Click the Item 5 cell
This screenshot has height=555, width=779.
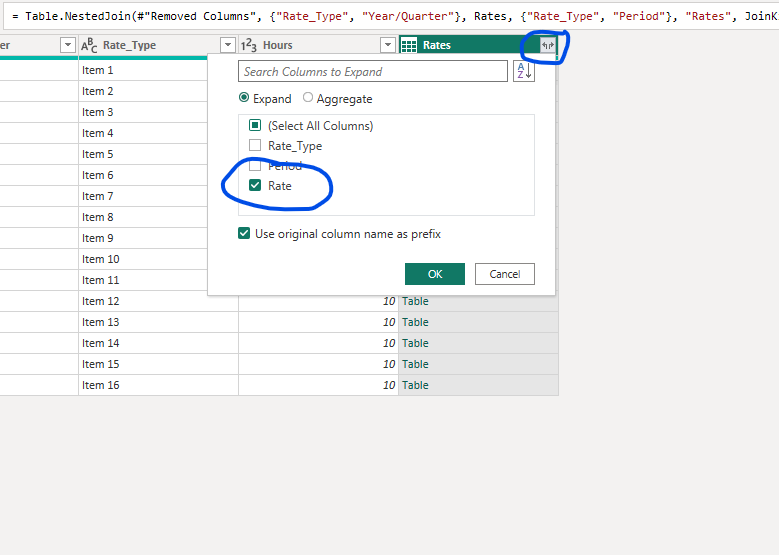pyautogui.click(x=143, y=154)
